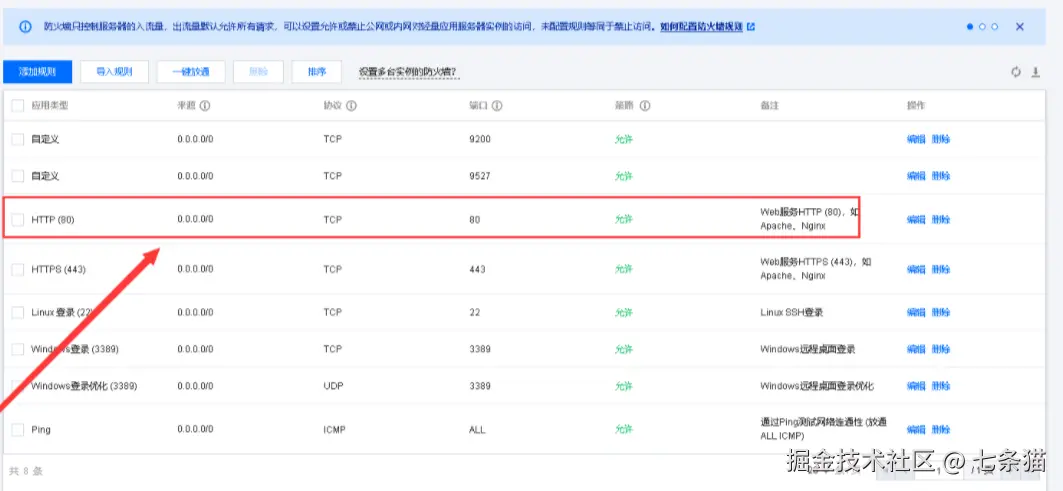
Task: Select the third banner carousel dot
Action: (x=995, y=26)
